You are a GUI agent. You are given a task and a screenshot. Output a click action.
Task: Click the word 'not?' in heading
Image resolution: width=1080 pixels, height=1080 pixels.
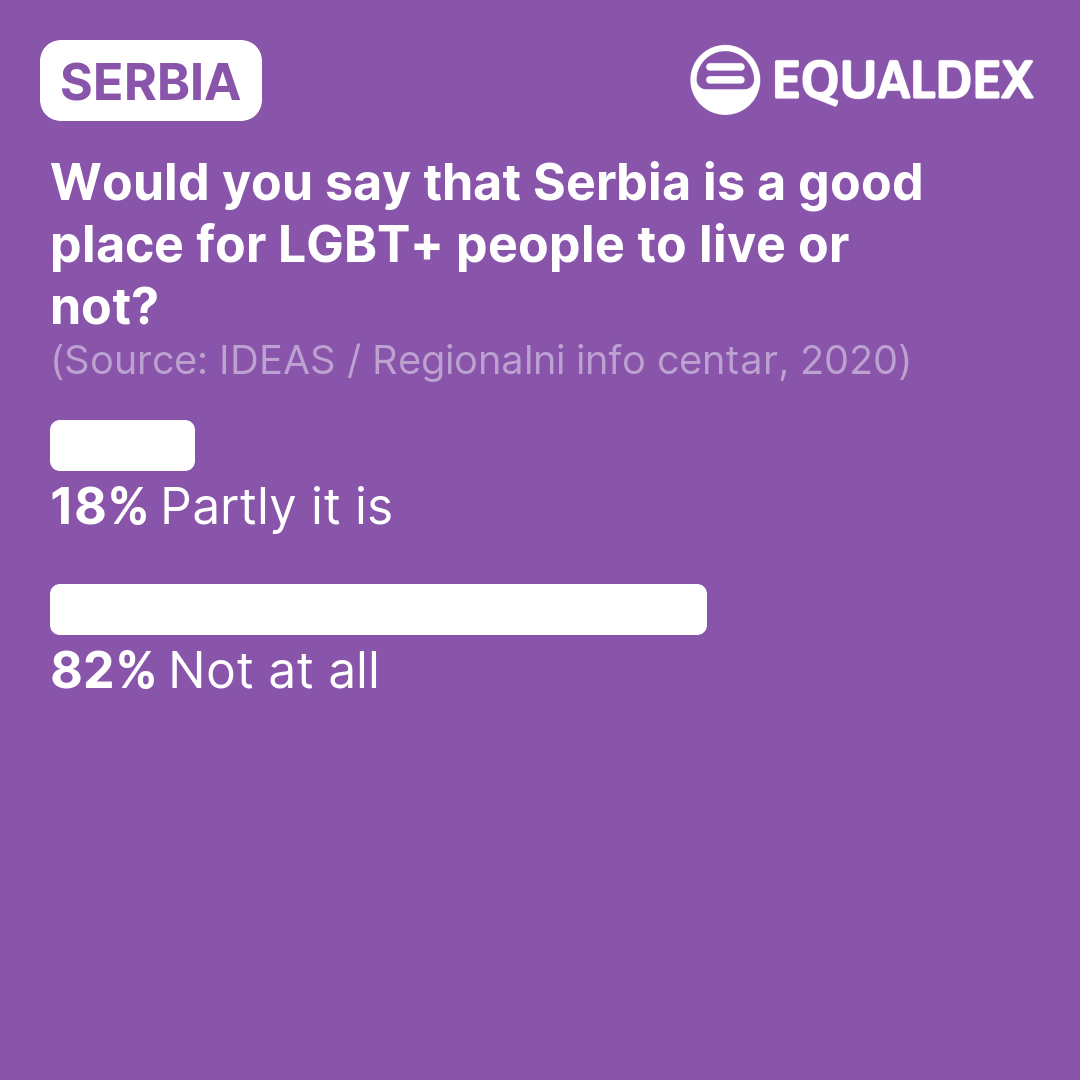coord(105,307)
